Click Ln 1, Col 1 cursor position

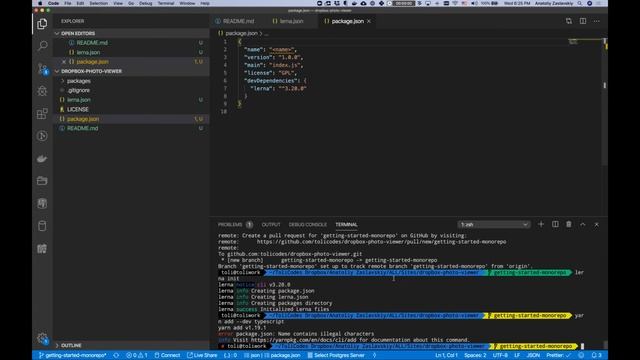[x=446, y=355]
